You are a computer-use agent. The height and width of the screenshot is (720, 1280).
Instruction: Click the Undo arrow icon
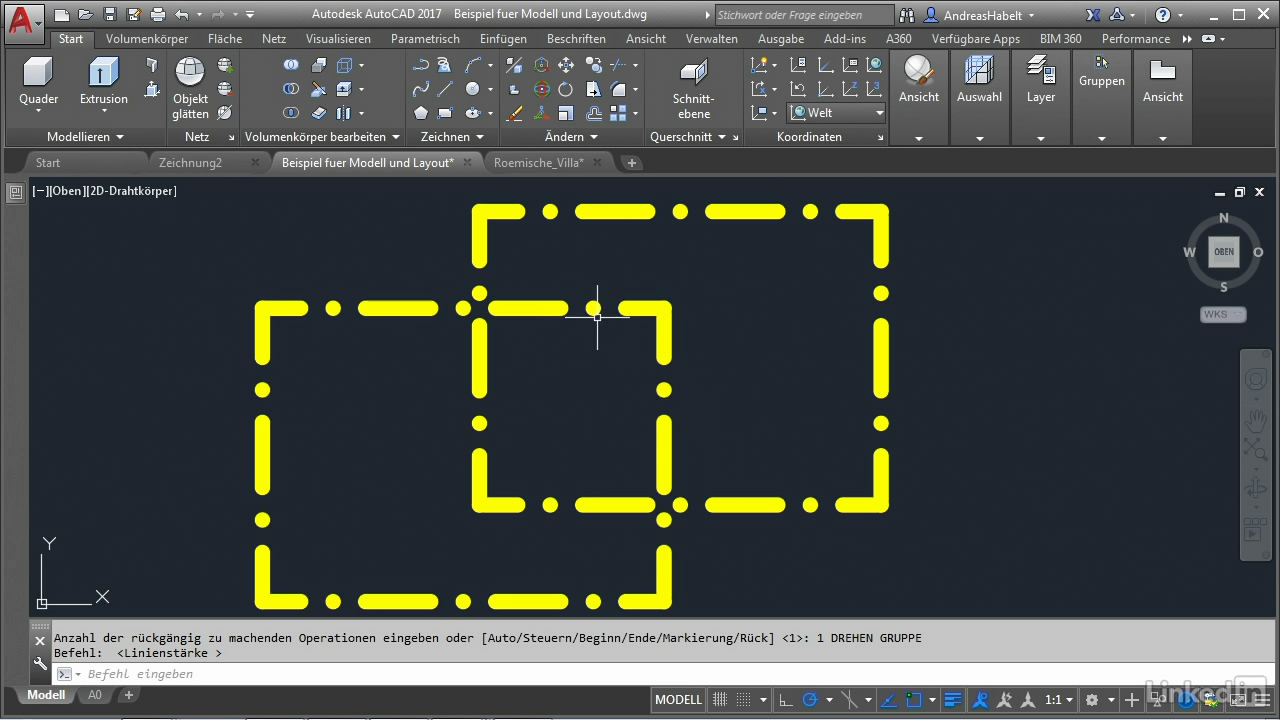point(181,15)
